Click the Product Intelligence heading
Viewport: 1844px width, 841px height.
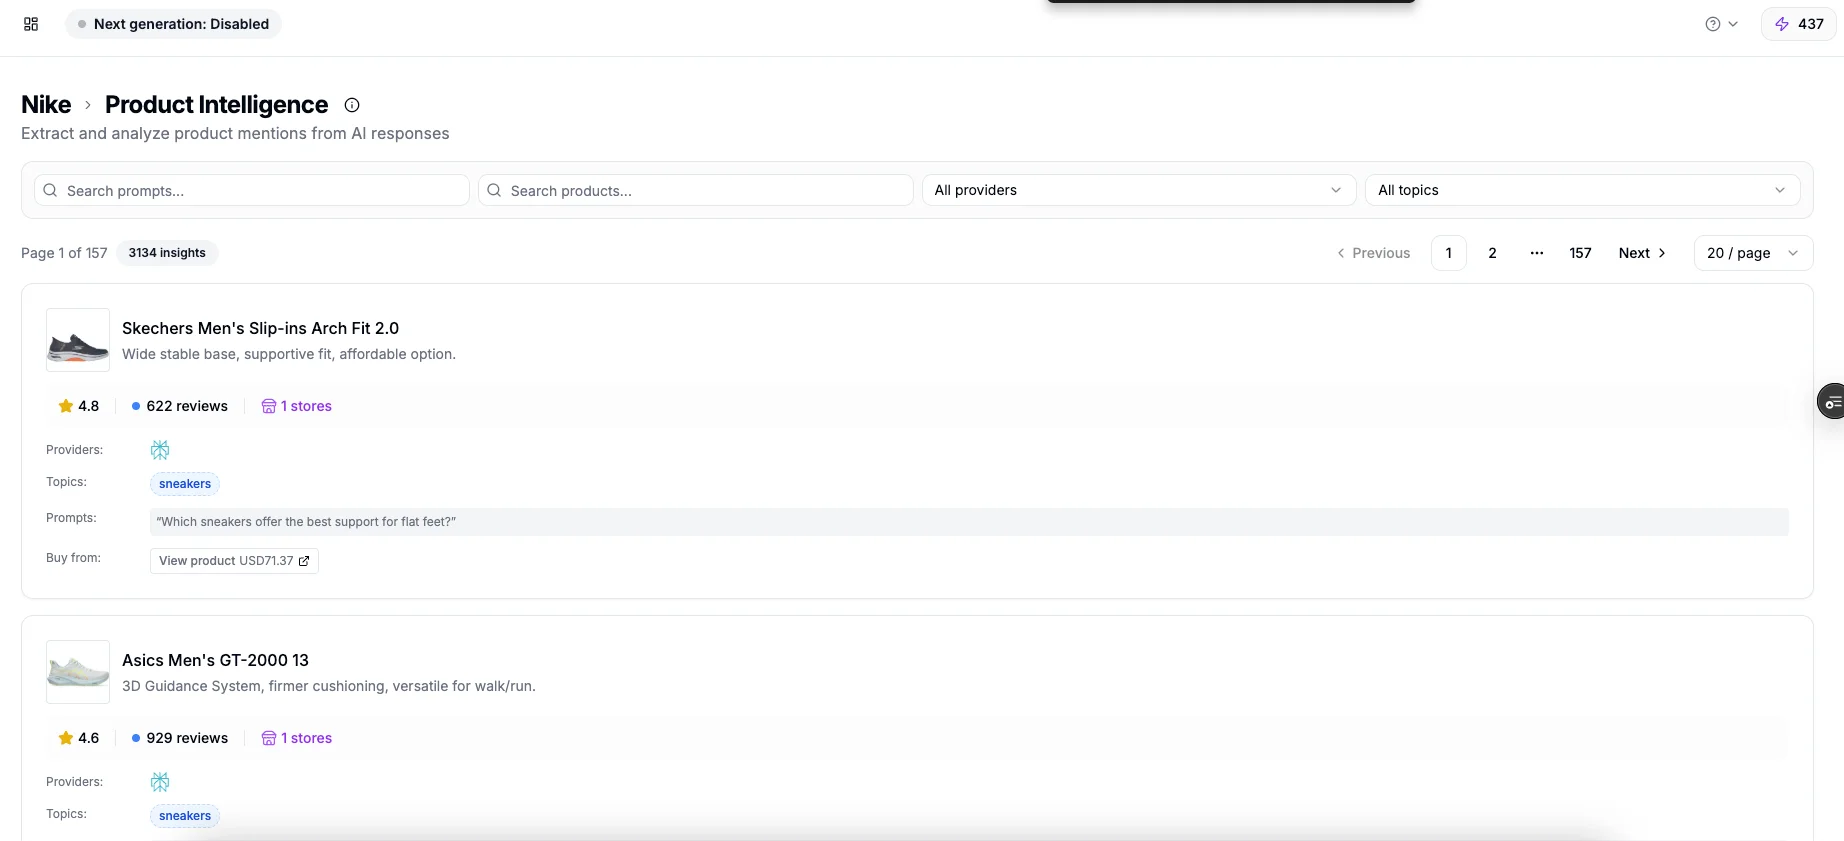[x=216, y=105]
